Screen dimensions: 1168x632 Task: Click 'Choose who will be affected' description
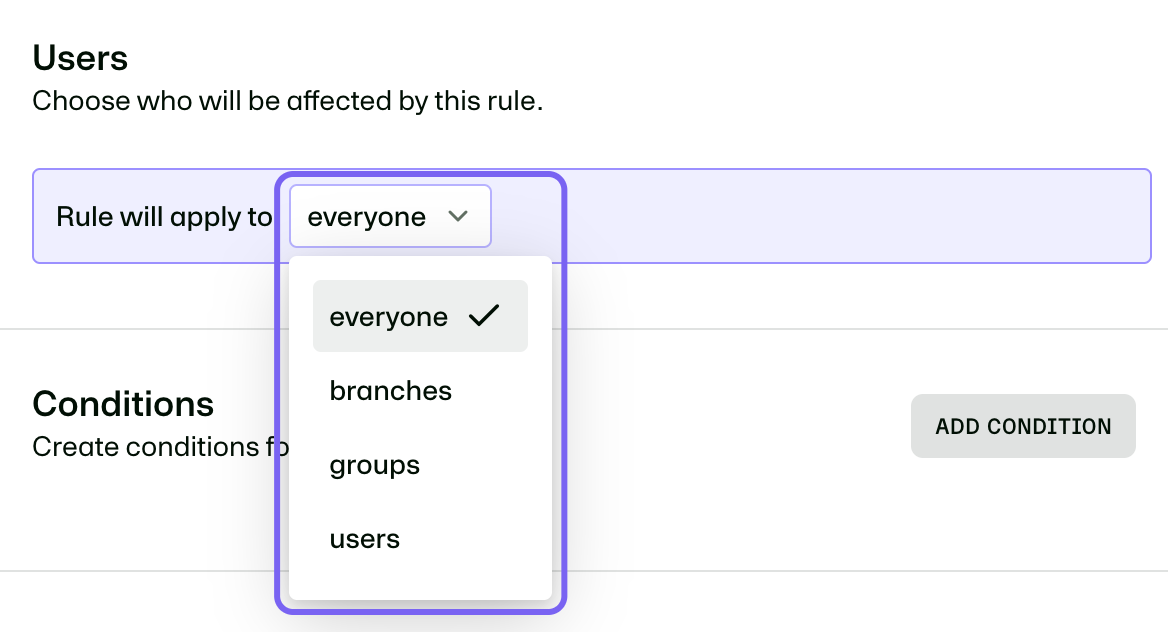pyautogui.click(x=288, y=101)
